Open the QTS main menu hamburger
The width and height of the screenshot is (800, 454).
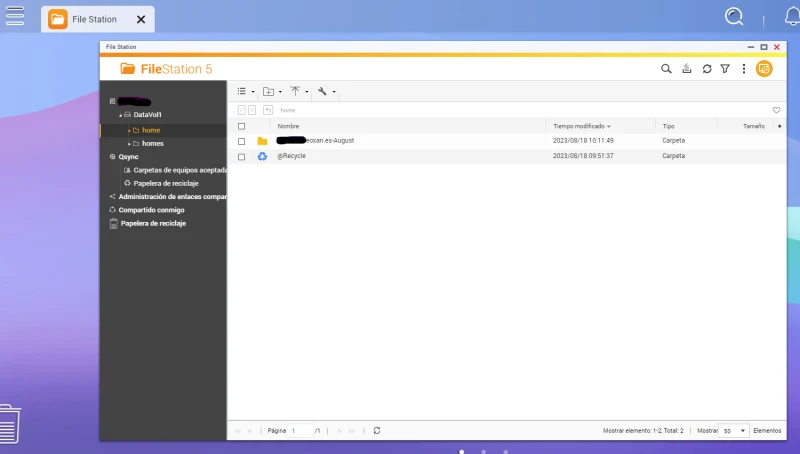tap(15, 16)
